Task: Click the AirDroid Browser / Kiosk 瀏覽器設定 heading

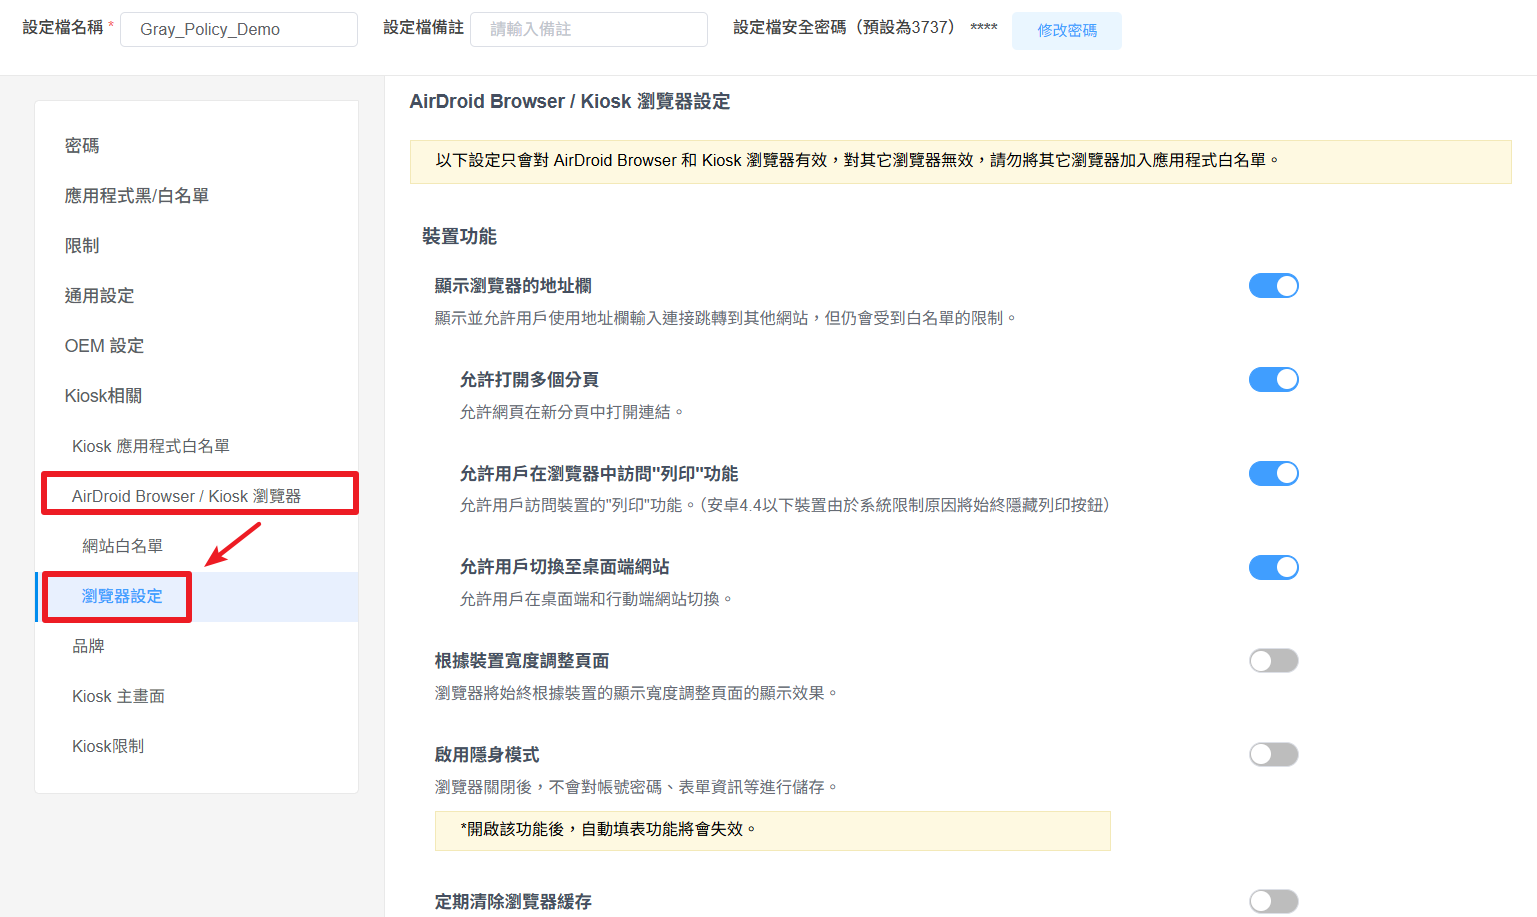Action: 570,102
